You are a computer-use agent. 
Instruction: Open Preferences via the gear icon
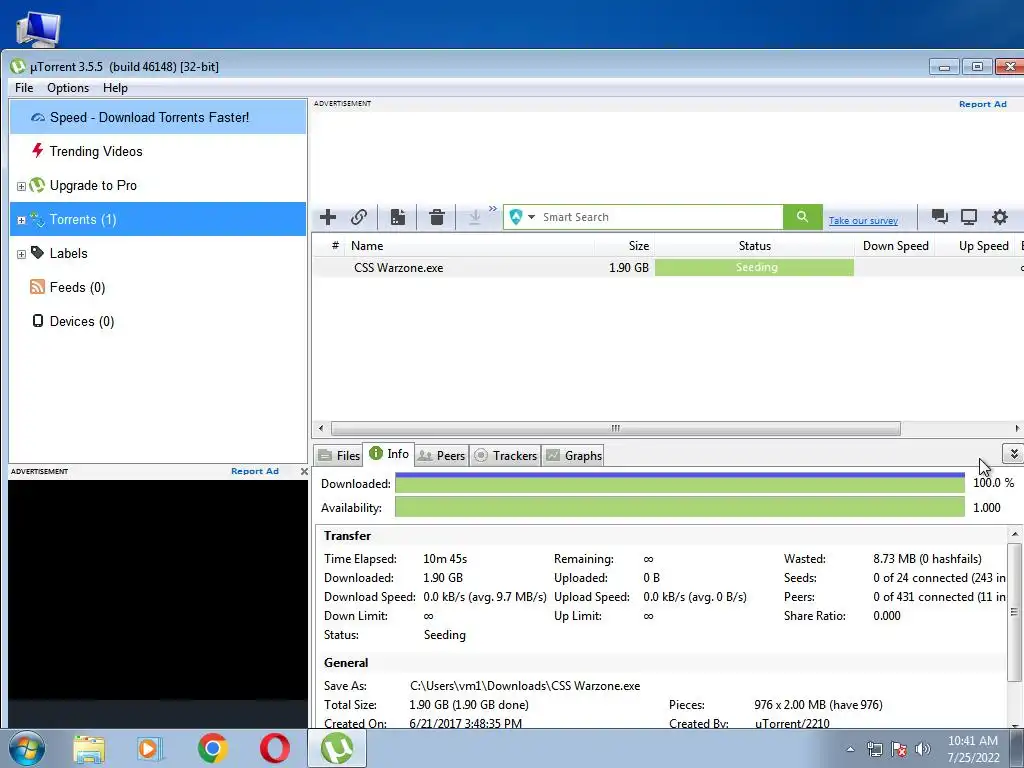tap(1000, 217)
